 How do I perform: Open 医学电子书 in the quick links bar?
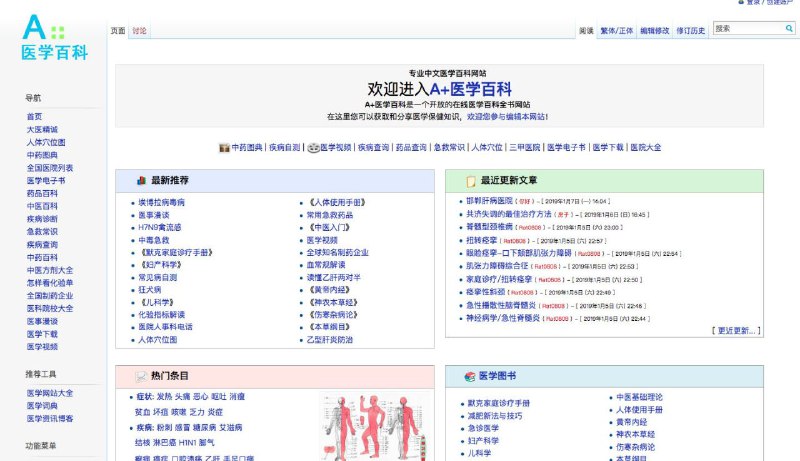[566, 147]
